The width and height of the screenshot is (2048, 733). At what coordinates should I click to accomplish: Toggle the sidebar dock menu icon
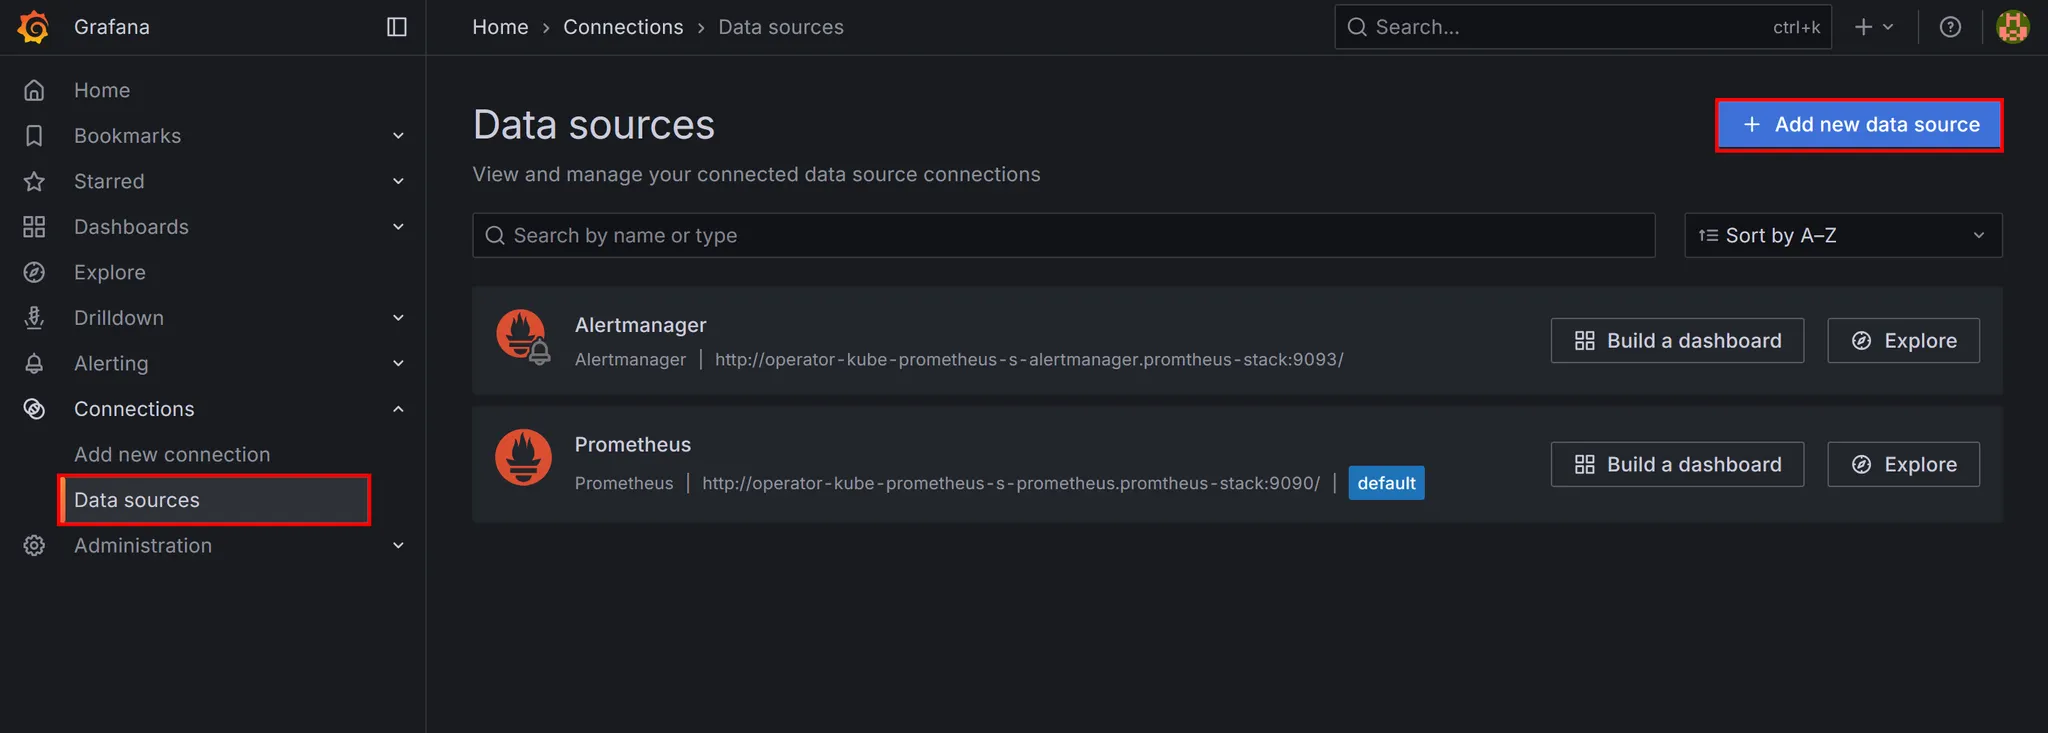(x=396, y=27)
